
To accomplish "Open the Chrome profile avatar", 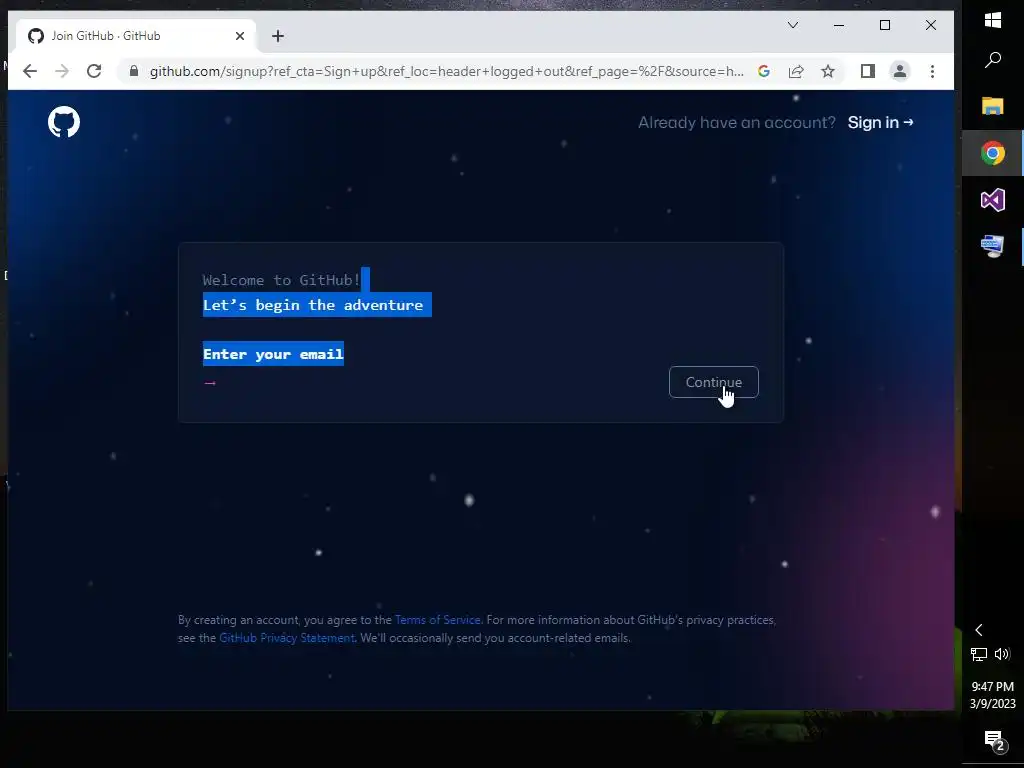I will 900,71.
